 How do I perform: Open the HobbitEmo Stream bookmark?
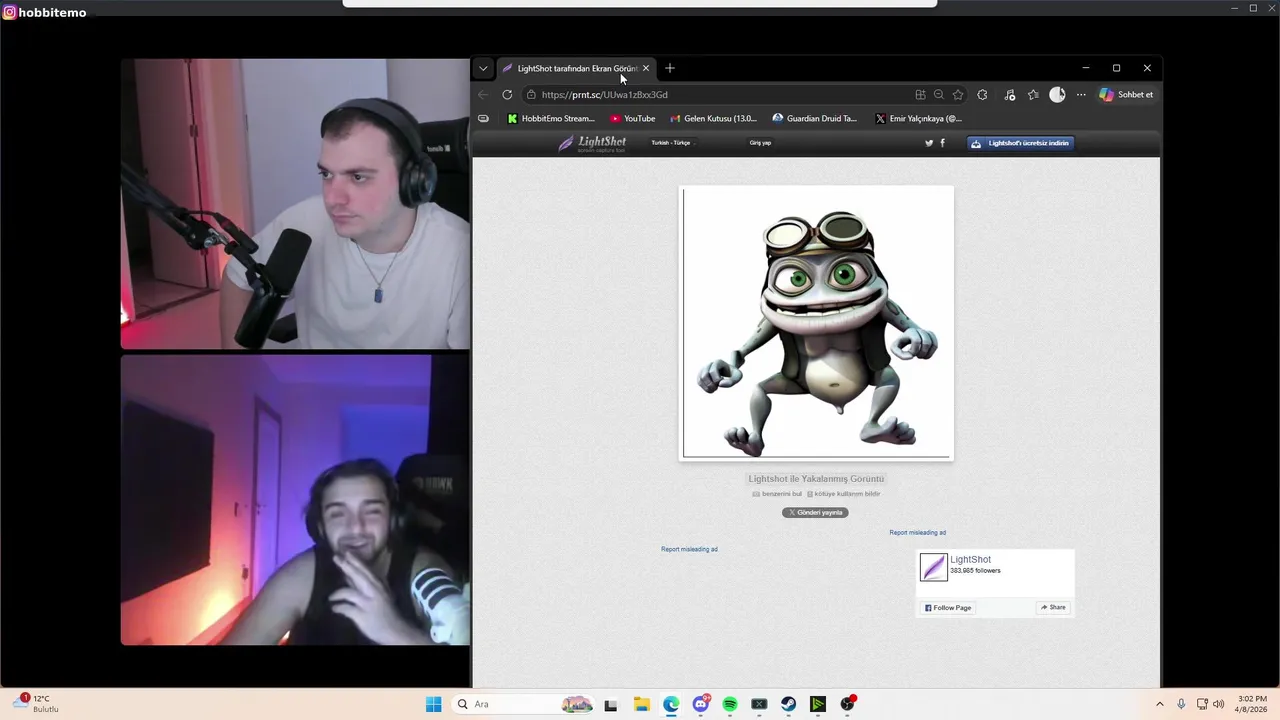pyautogui.click(x=551, y=118)
